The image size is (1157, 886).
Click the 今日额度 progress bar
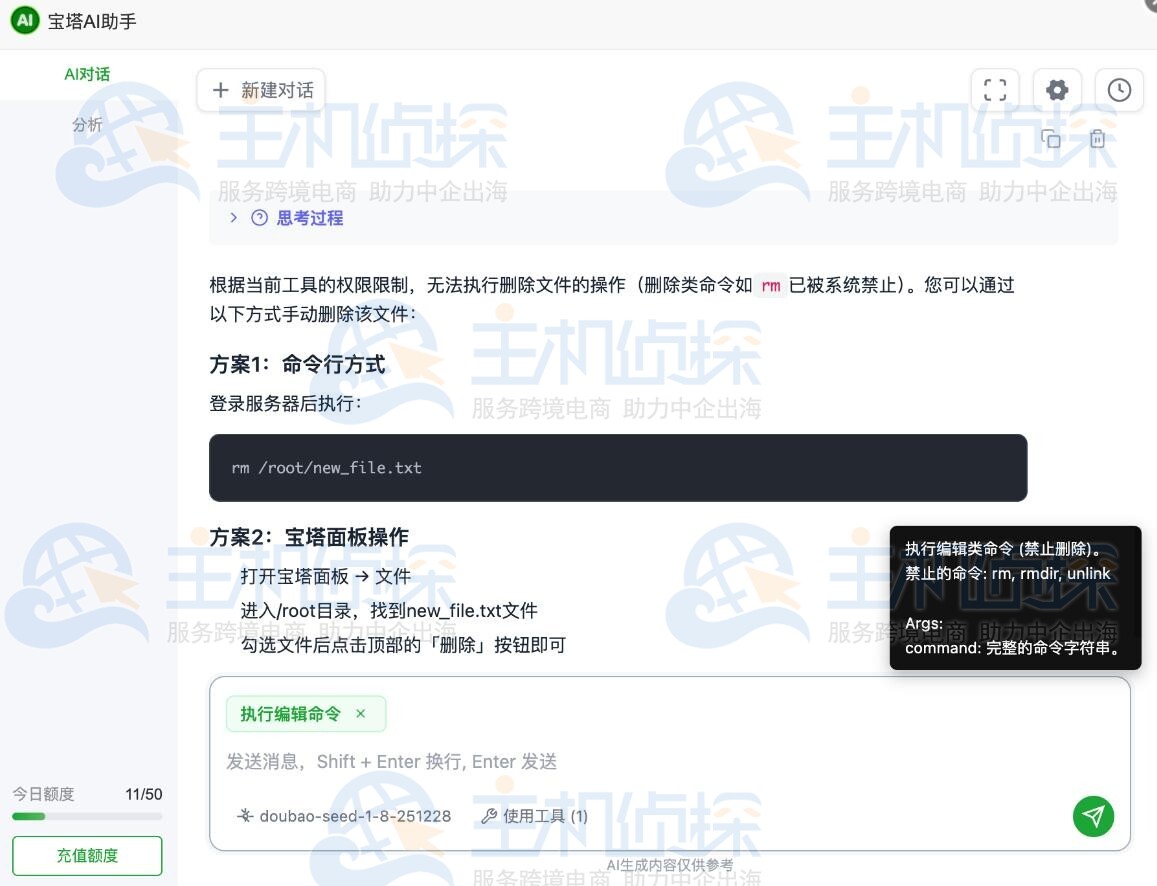tap(85, 816)
